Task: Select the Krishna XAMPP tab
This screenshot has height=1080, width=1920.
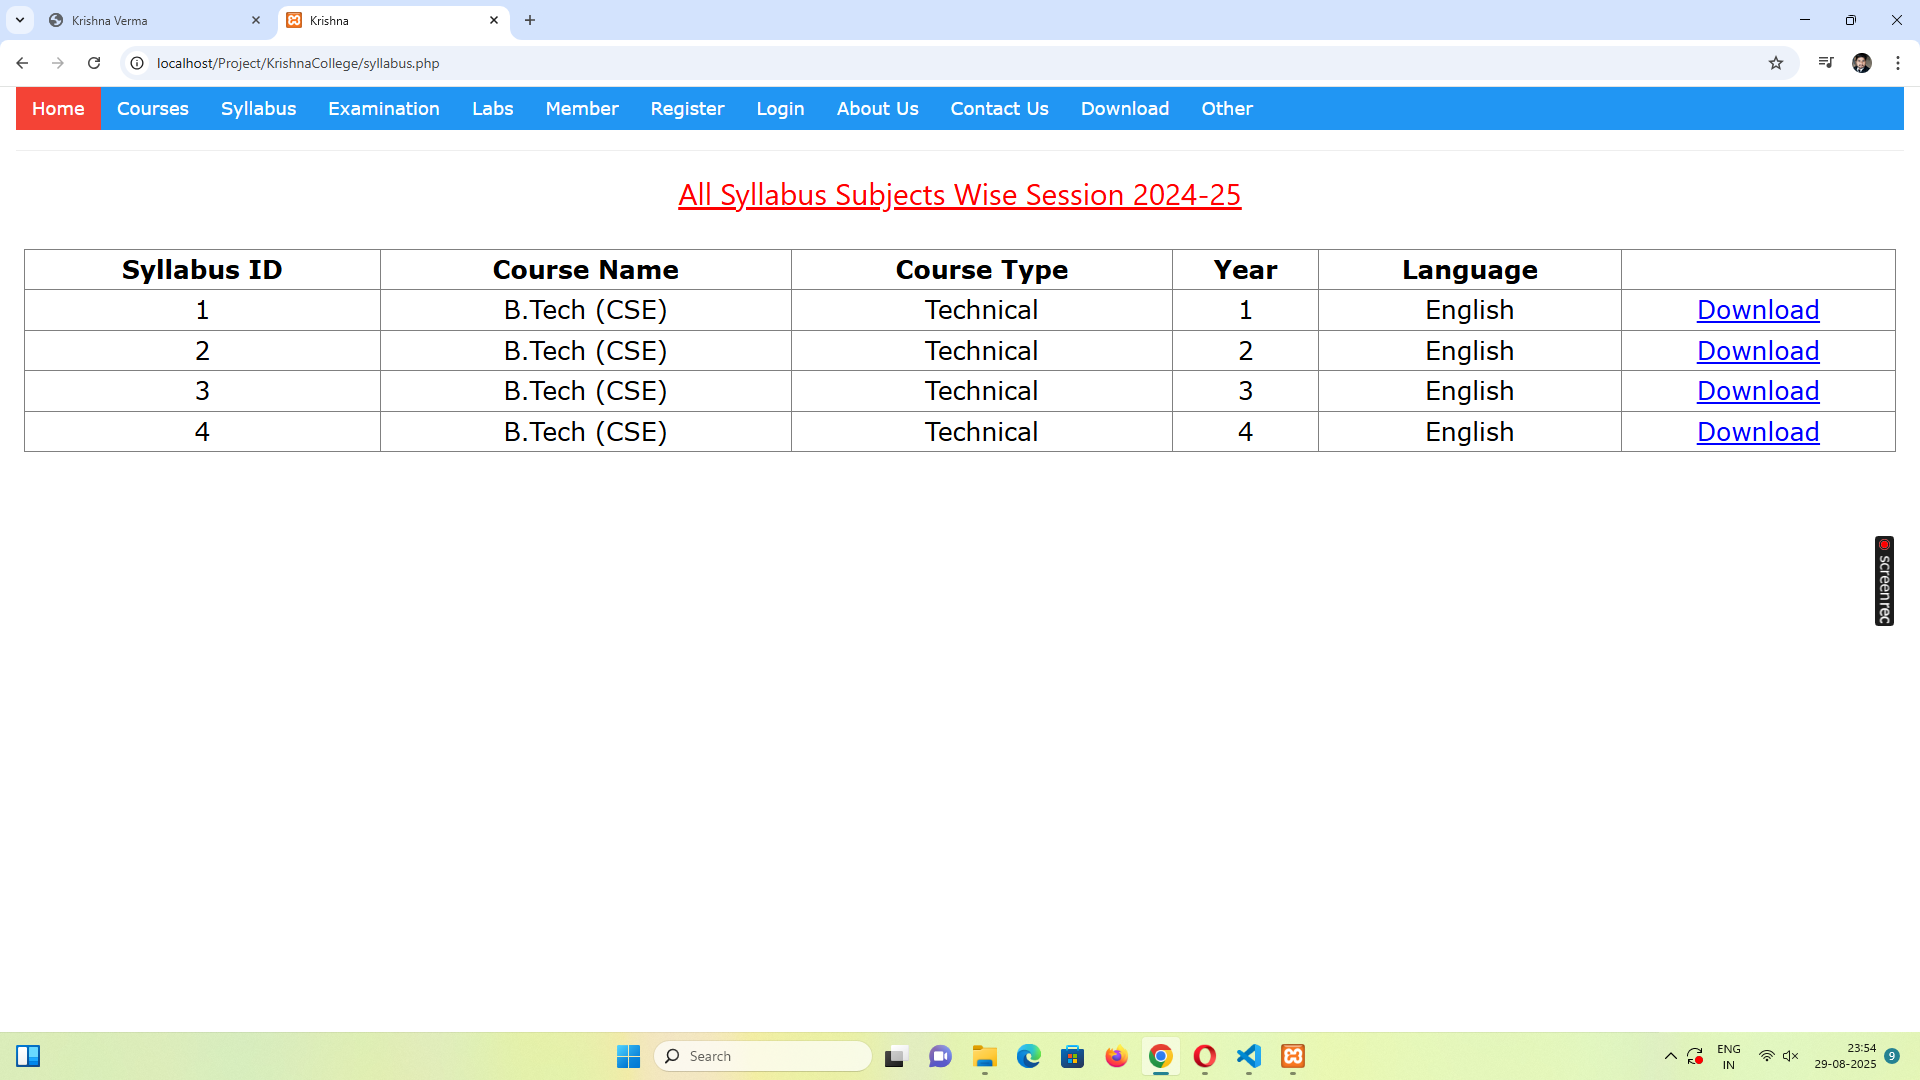Action: (x=394, y=20)
